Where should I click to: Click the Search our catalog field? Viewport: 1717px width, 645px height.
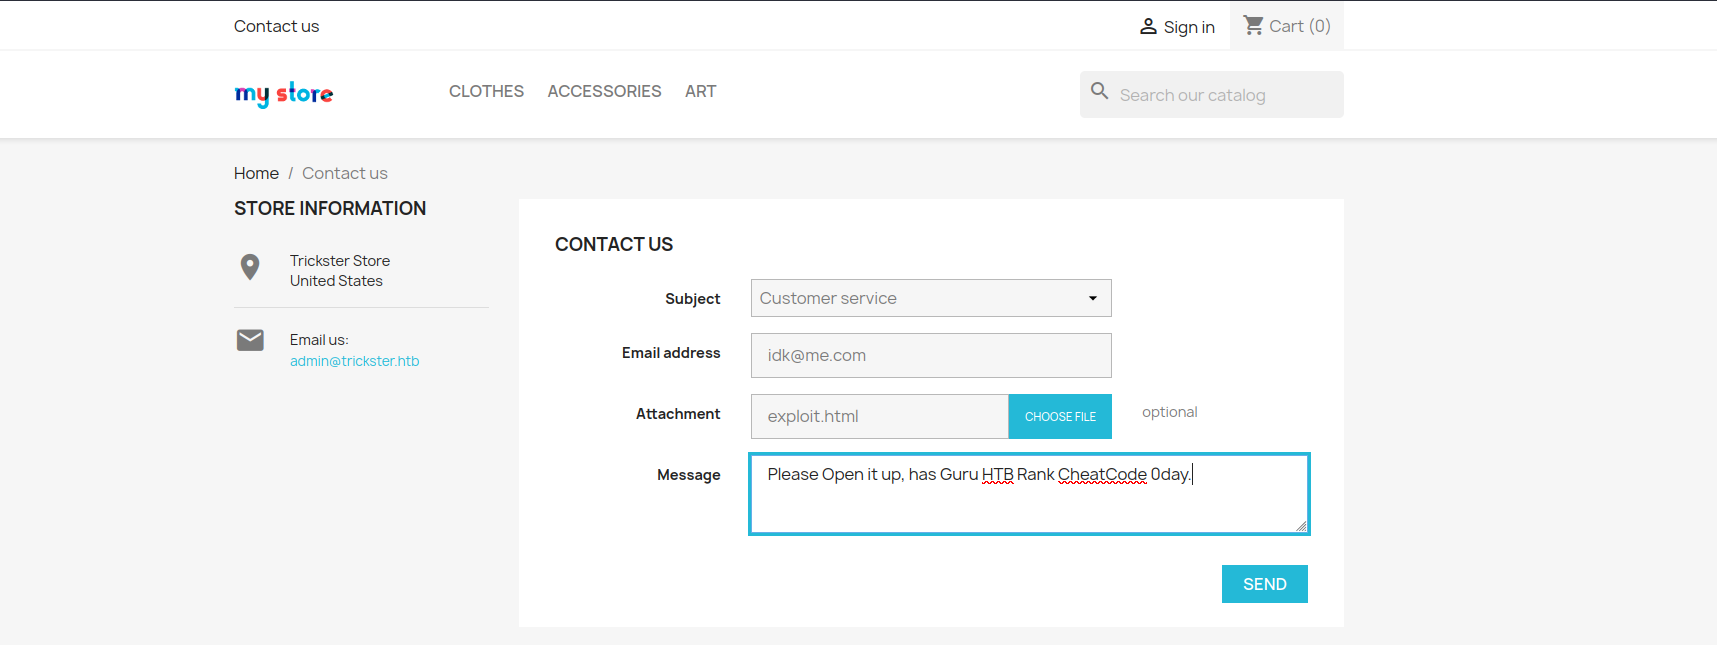point(1212,94)
